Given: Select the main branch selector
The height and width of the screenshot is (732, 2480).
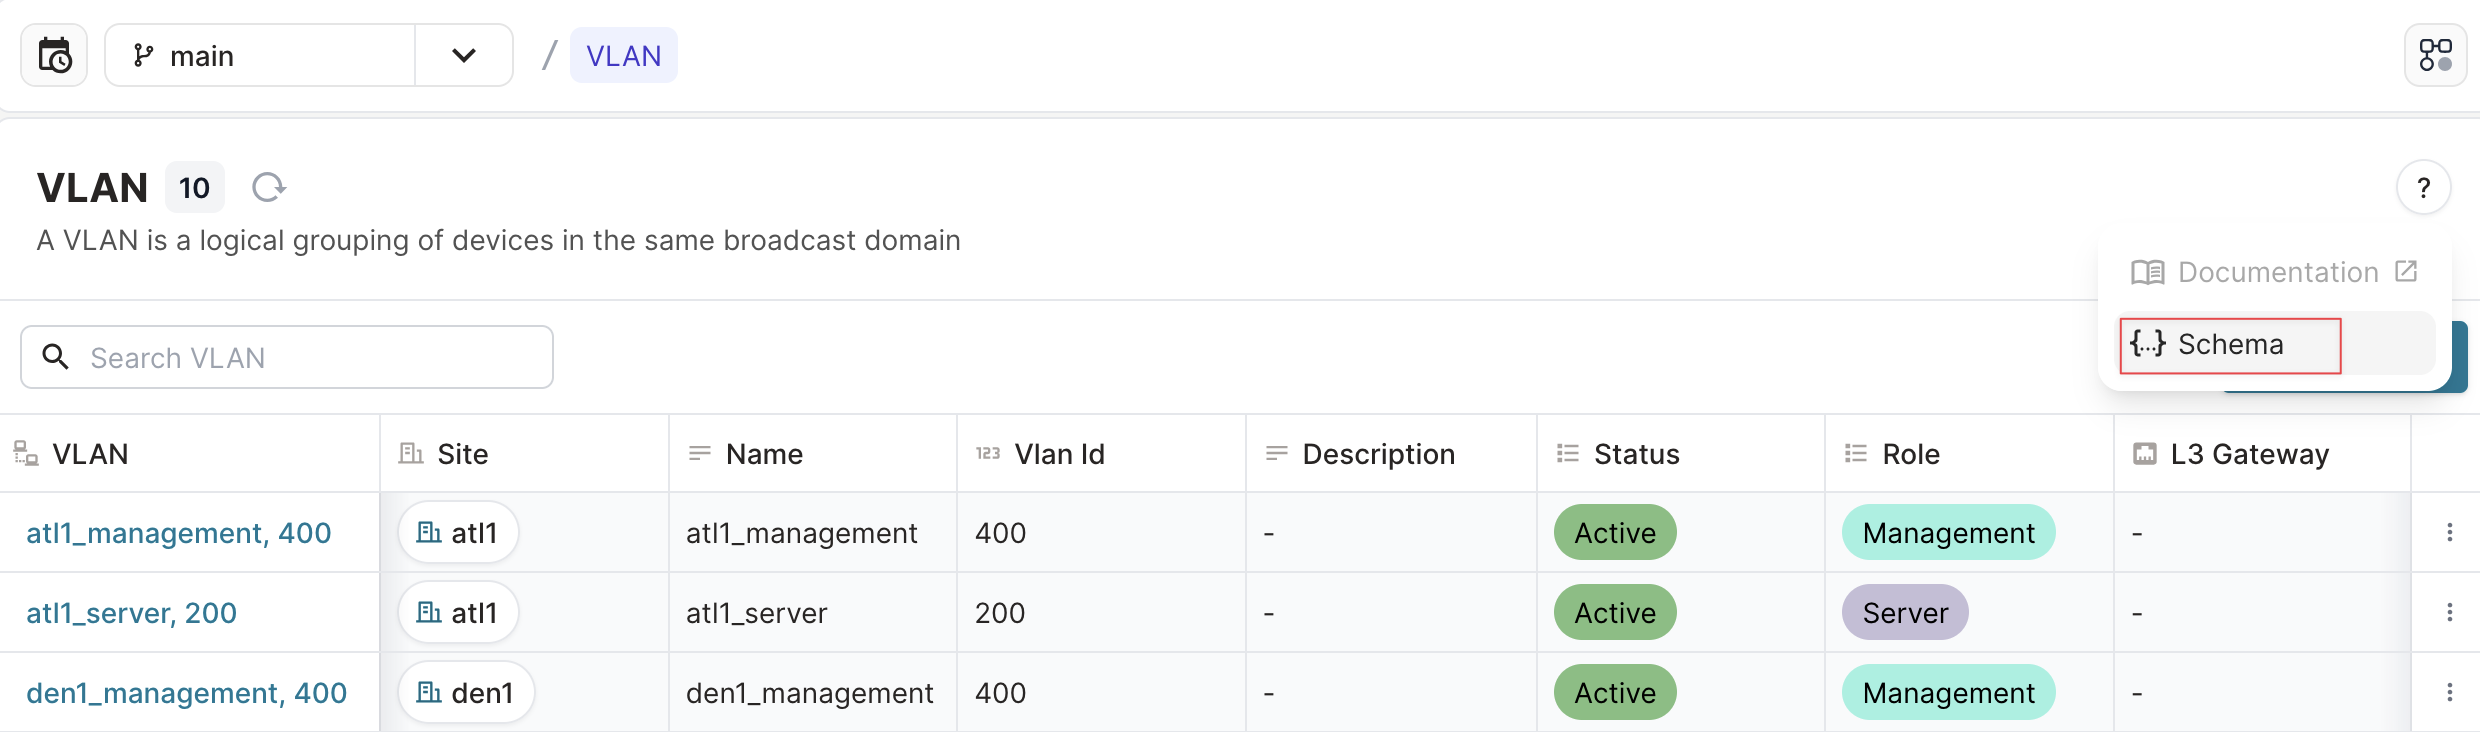Looking at the screenshot, I should pyautogui.click(x=260, y=55).
